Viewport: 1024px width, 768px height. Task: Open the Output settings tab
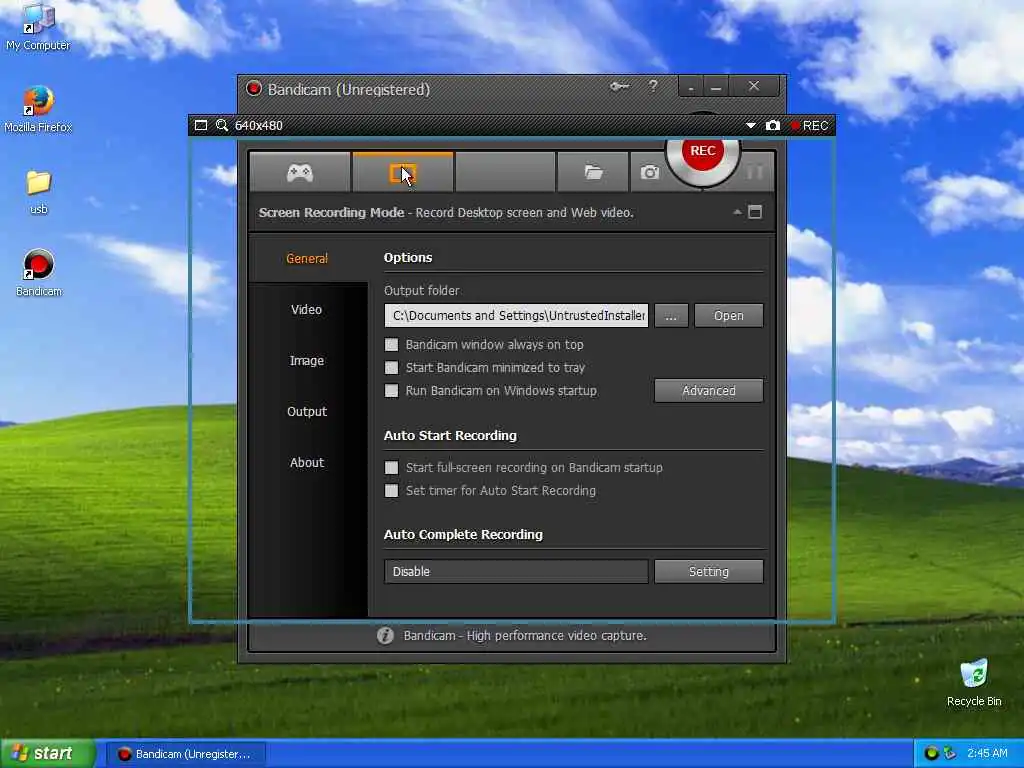[307, 411]
